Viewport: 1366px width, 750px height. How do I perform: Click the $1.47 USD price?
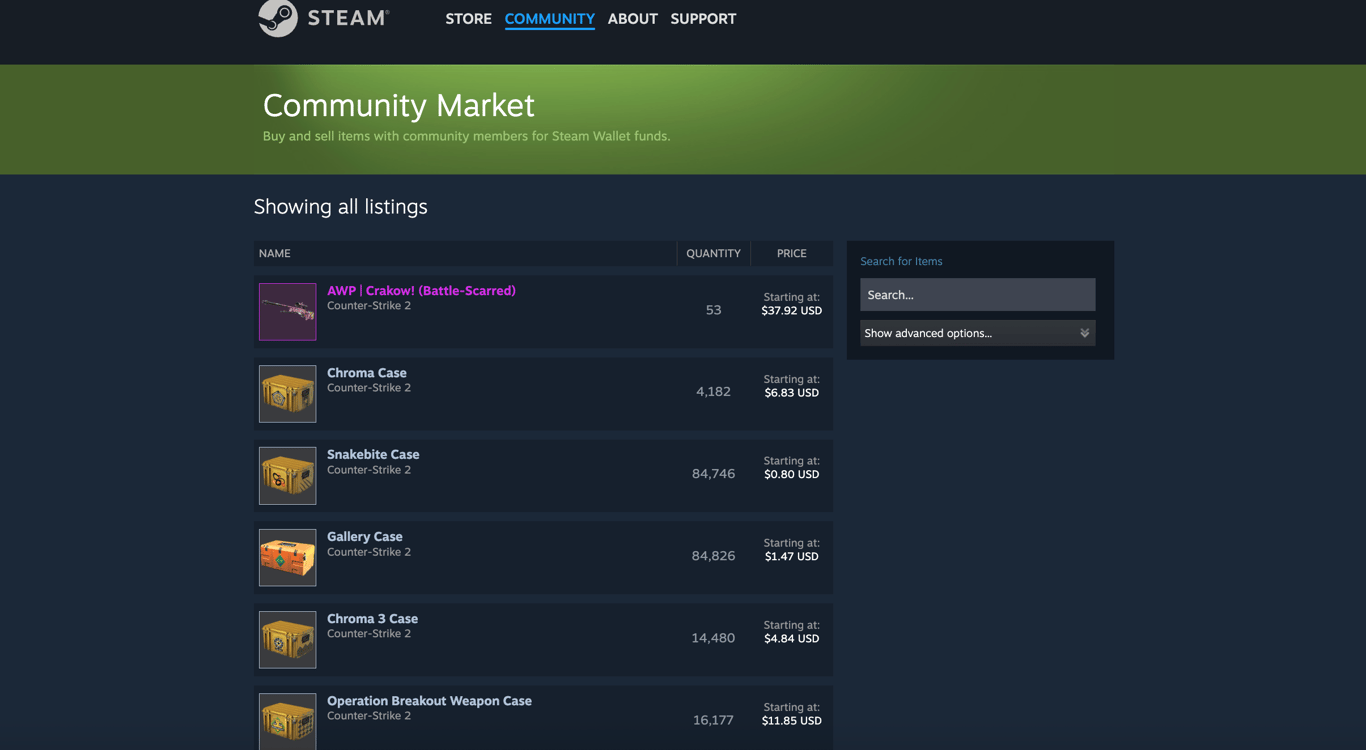792,557
